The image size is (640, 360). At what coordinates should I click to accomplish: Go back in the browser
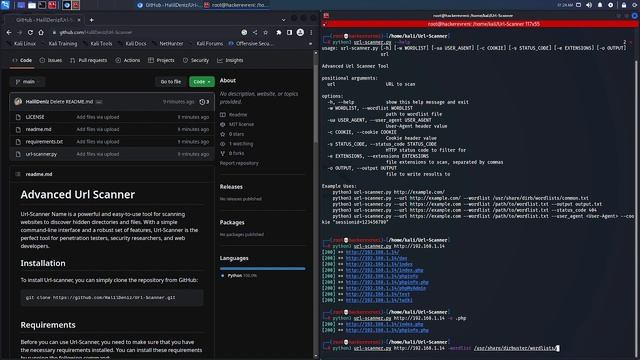(9, 32)
